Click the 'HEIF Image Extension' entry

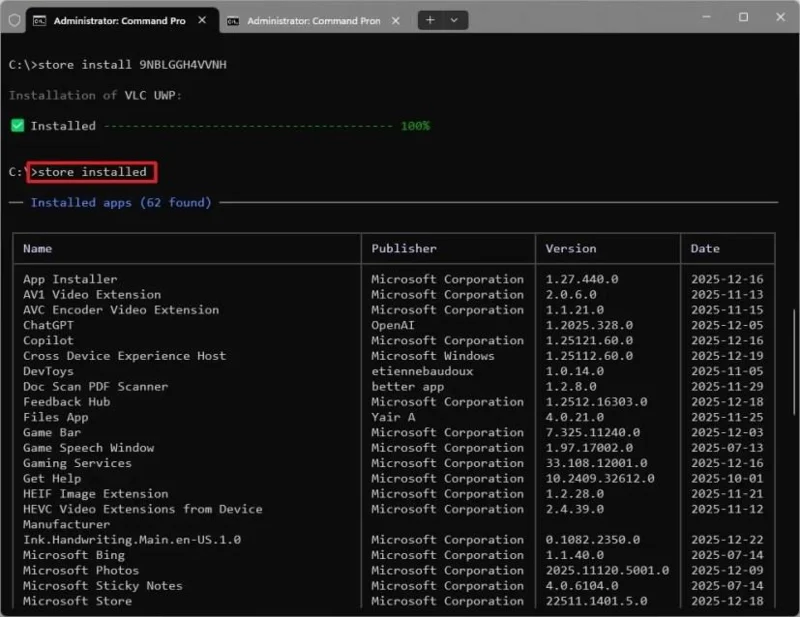(x=95, y=493)
